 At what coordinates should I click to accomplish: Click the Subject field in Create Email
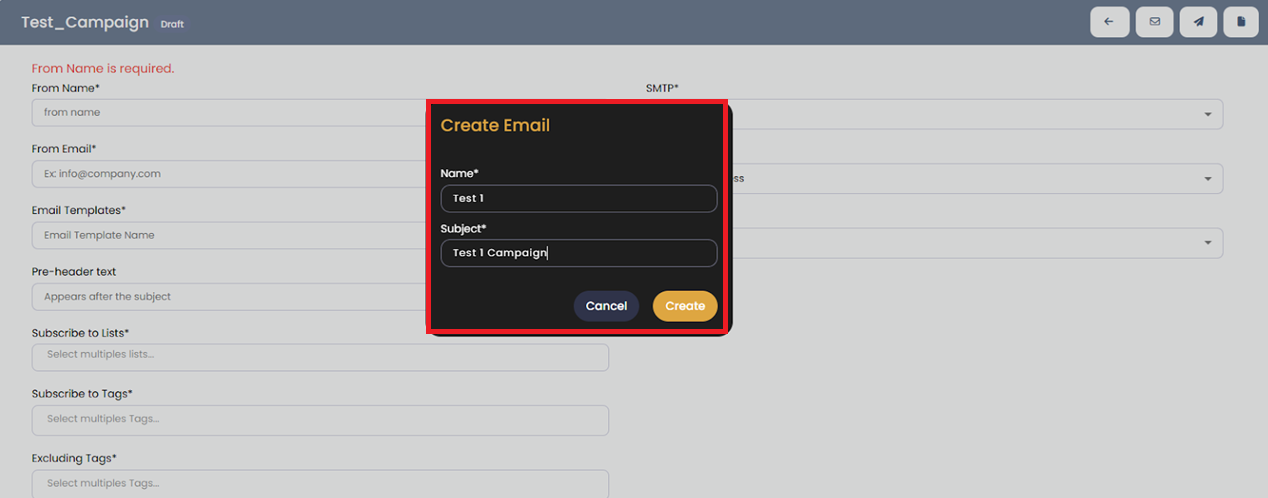click(x=578, y=253)
